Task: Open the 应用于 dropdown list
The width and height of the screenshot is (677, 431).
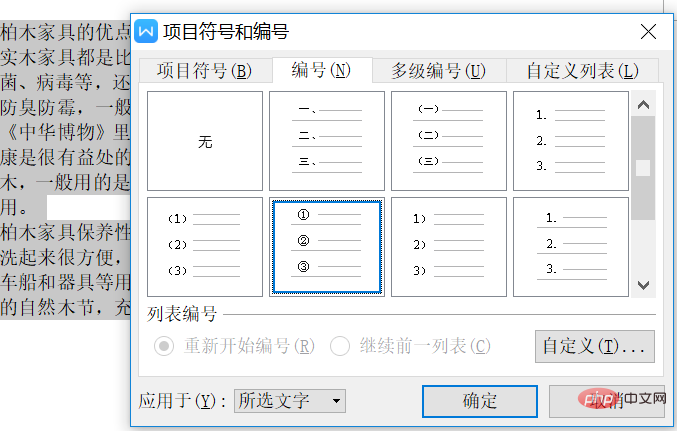Action: click(290, 401)
